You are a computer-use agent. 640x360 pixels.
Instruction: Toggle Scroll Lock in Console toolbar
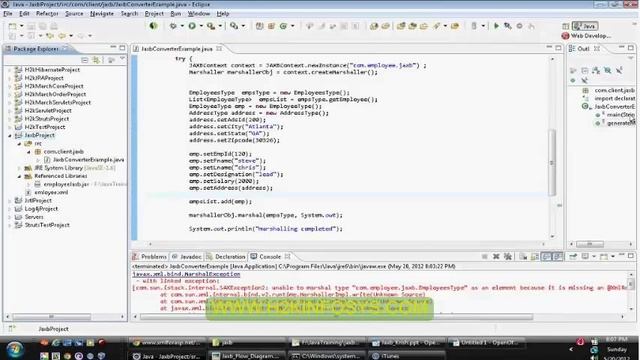534,257
